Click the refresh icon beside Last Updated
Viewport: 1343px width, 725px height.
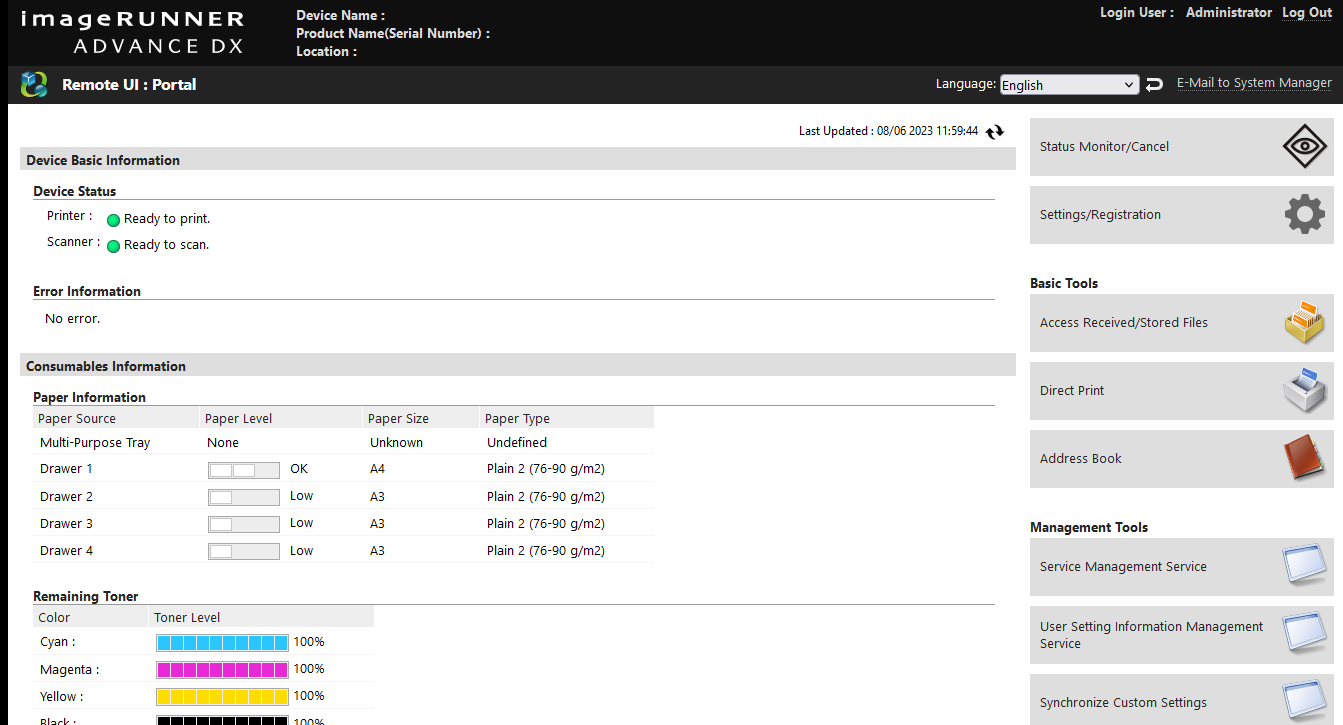(x=994, y=132)
